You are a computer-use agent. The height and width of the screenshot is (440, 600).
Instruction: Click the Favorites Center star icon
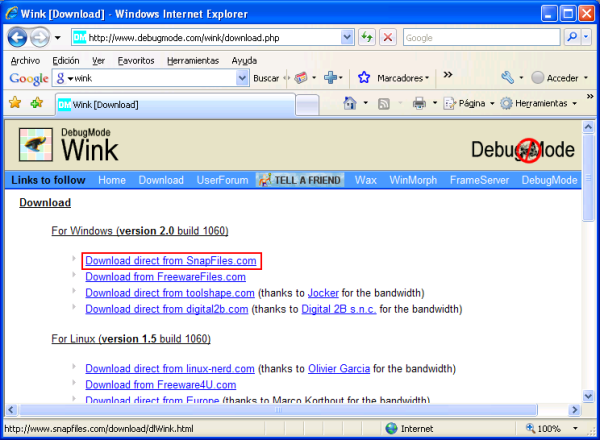[15, 103]
